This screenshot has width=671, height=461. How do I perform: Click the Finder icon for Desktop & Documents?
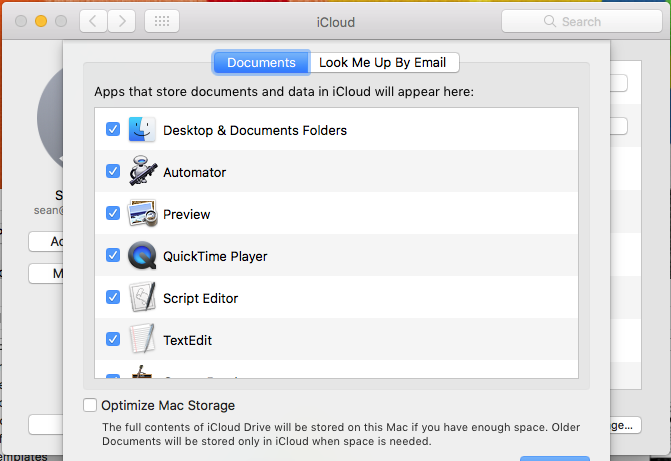tap(141, 130)
